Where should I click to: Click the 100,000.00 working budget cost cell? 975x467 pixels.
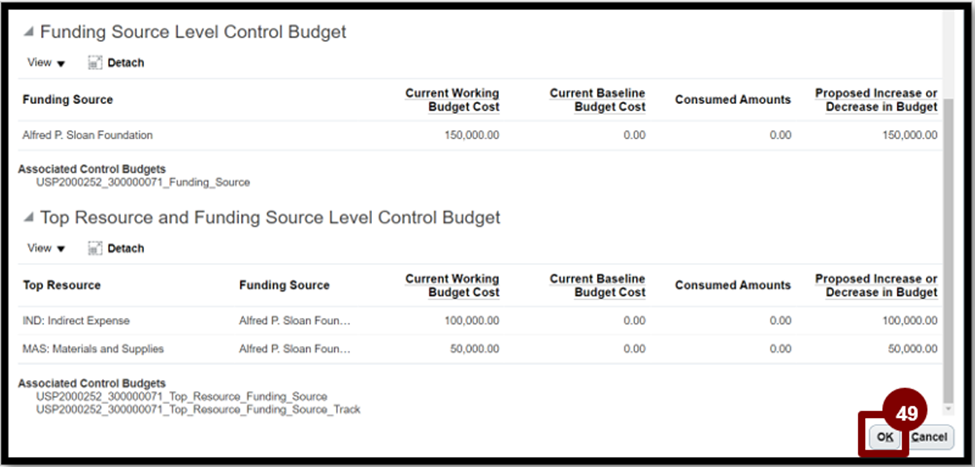[471, 321]
